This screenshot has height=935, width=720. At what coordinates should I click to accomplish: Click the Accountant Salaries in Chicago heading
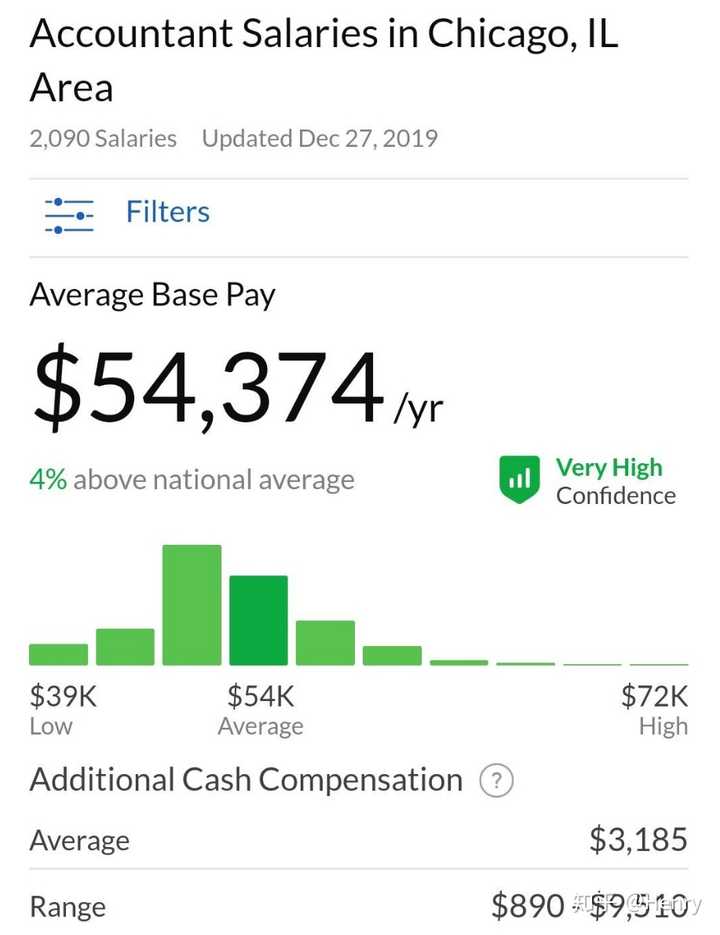tap(324, 60)
